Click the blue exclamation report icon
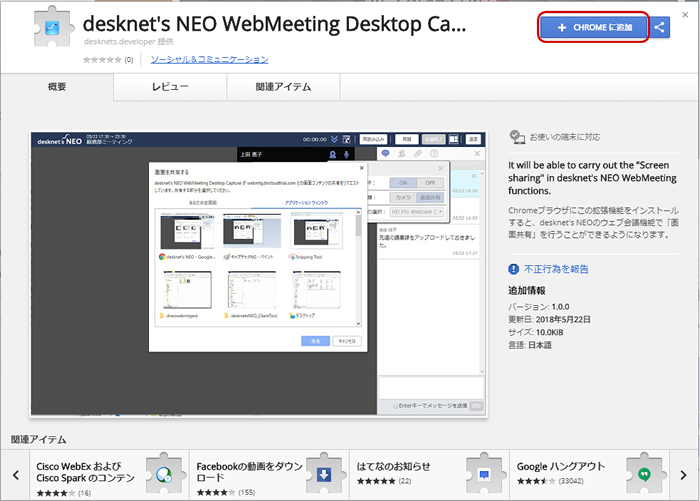The width and height of the screenshot is (700, 501). point(513,269)
